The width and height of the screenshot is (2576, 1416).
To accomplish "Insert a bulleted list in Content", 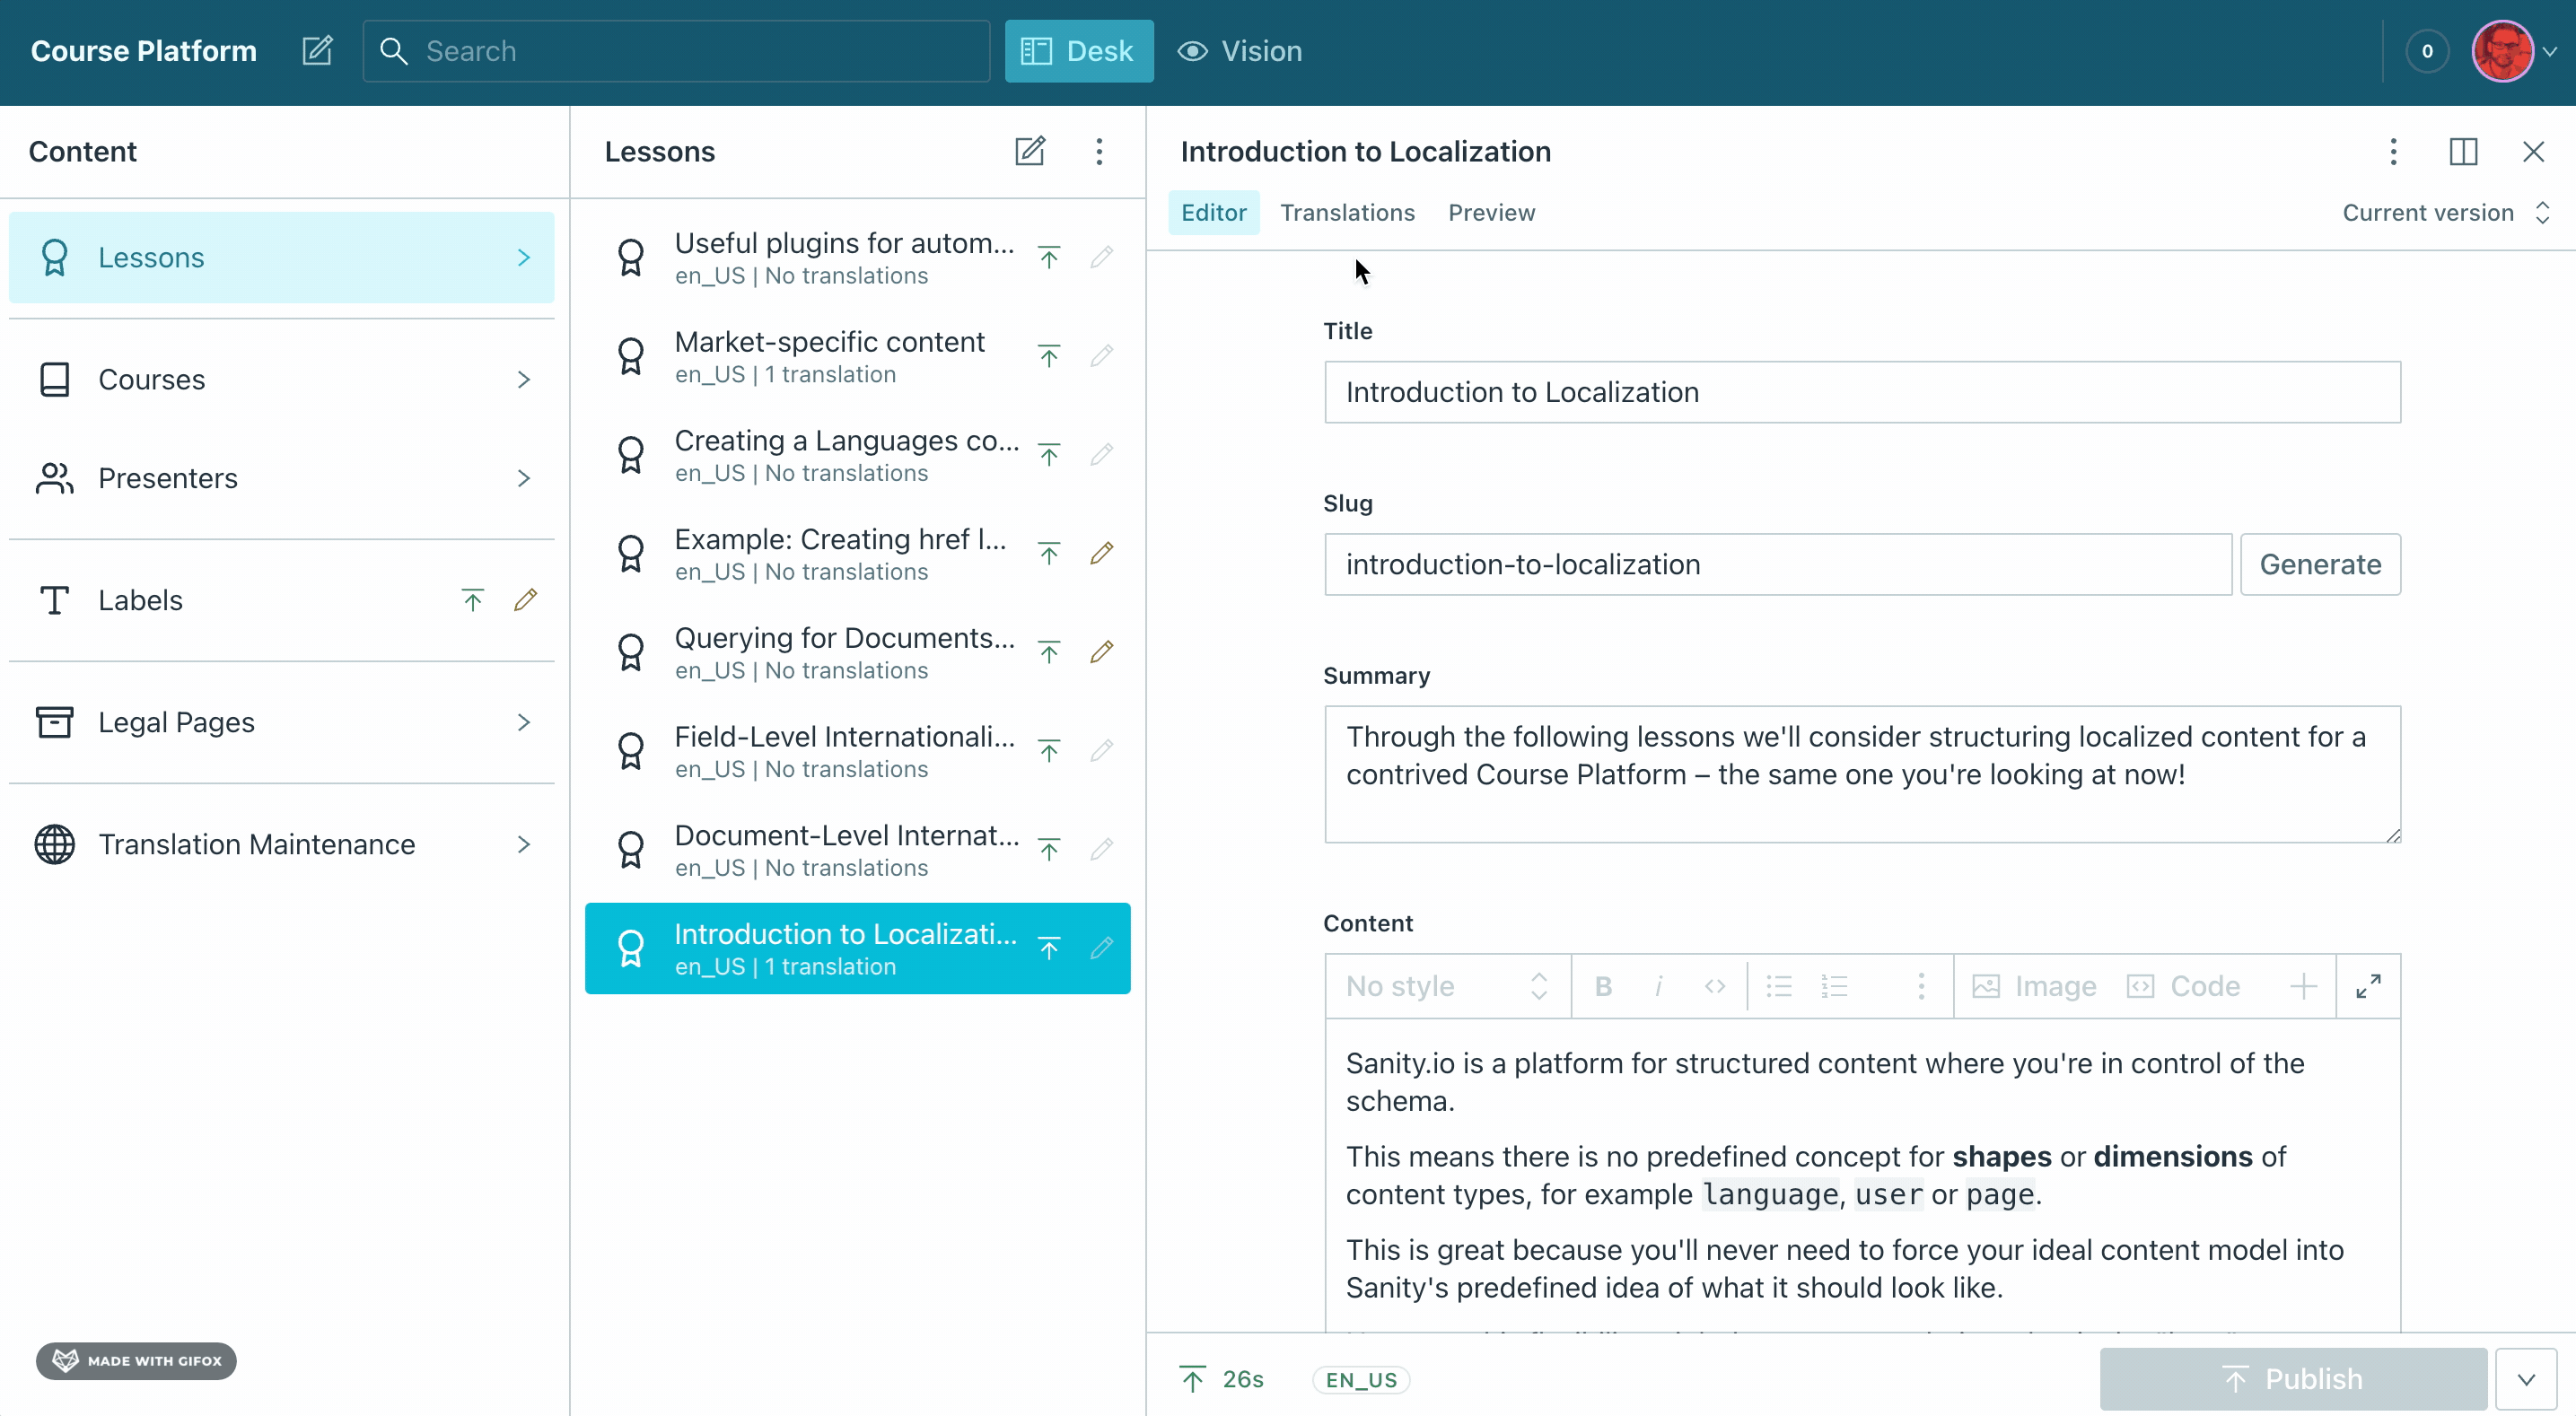I will click(x=1779, y=986).
